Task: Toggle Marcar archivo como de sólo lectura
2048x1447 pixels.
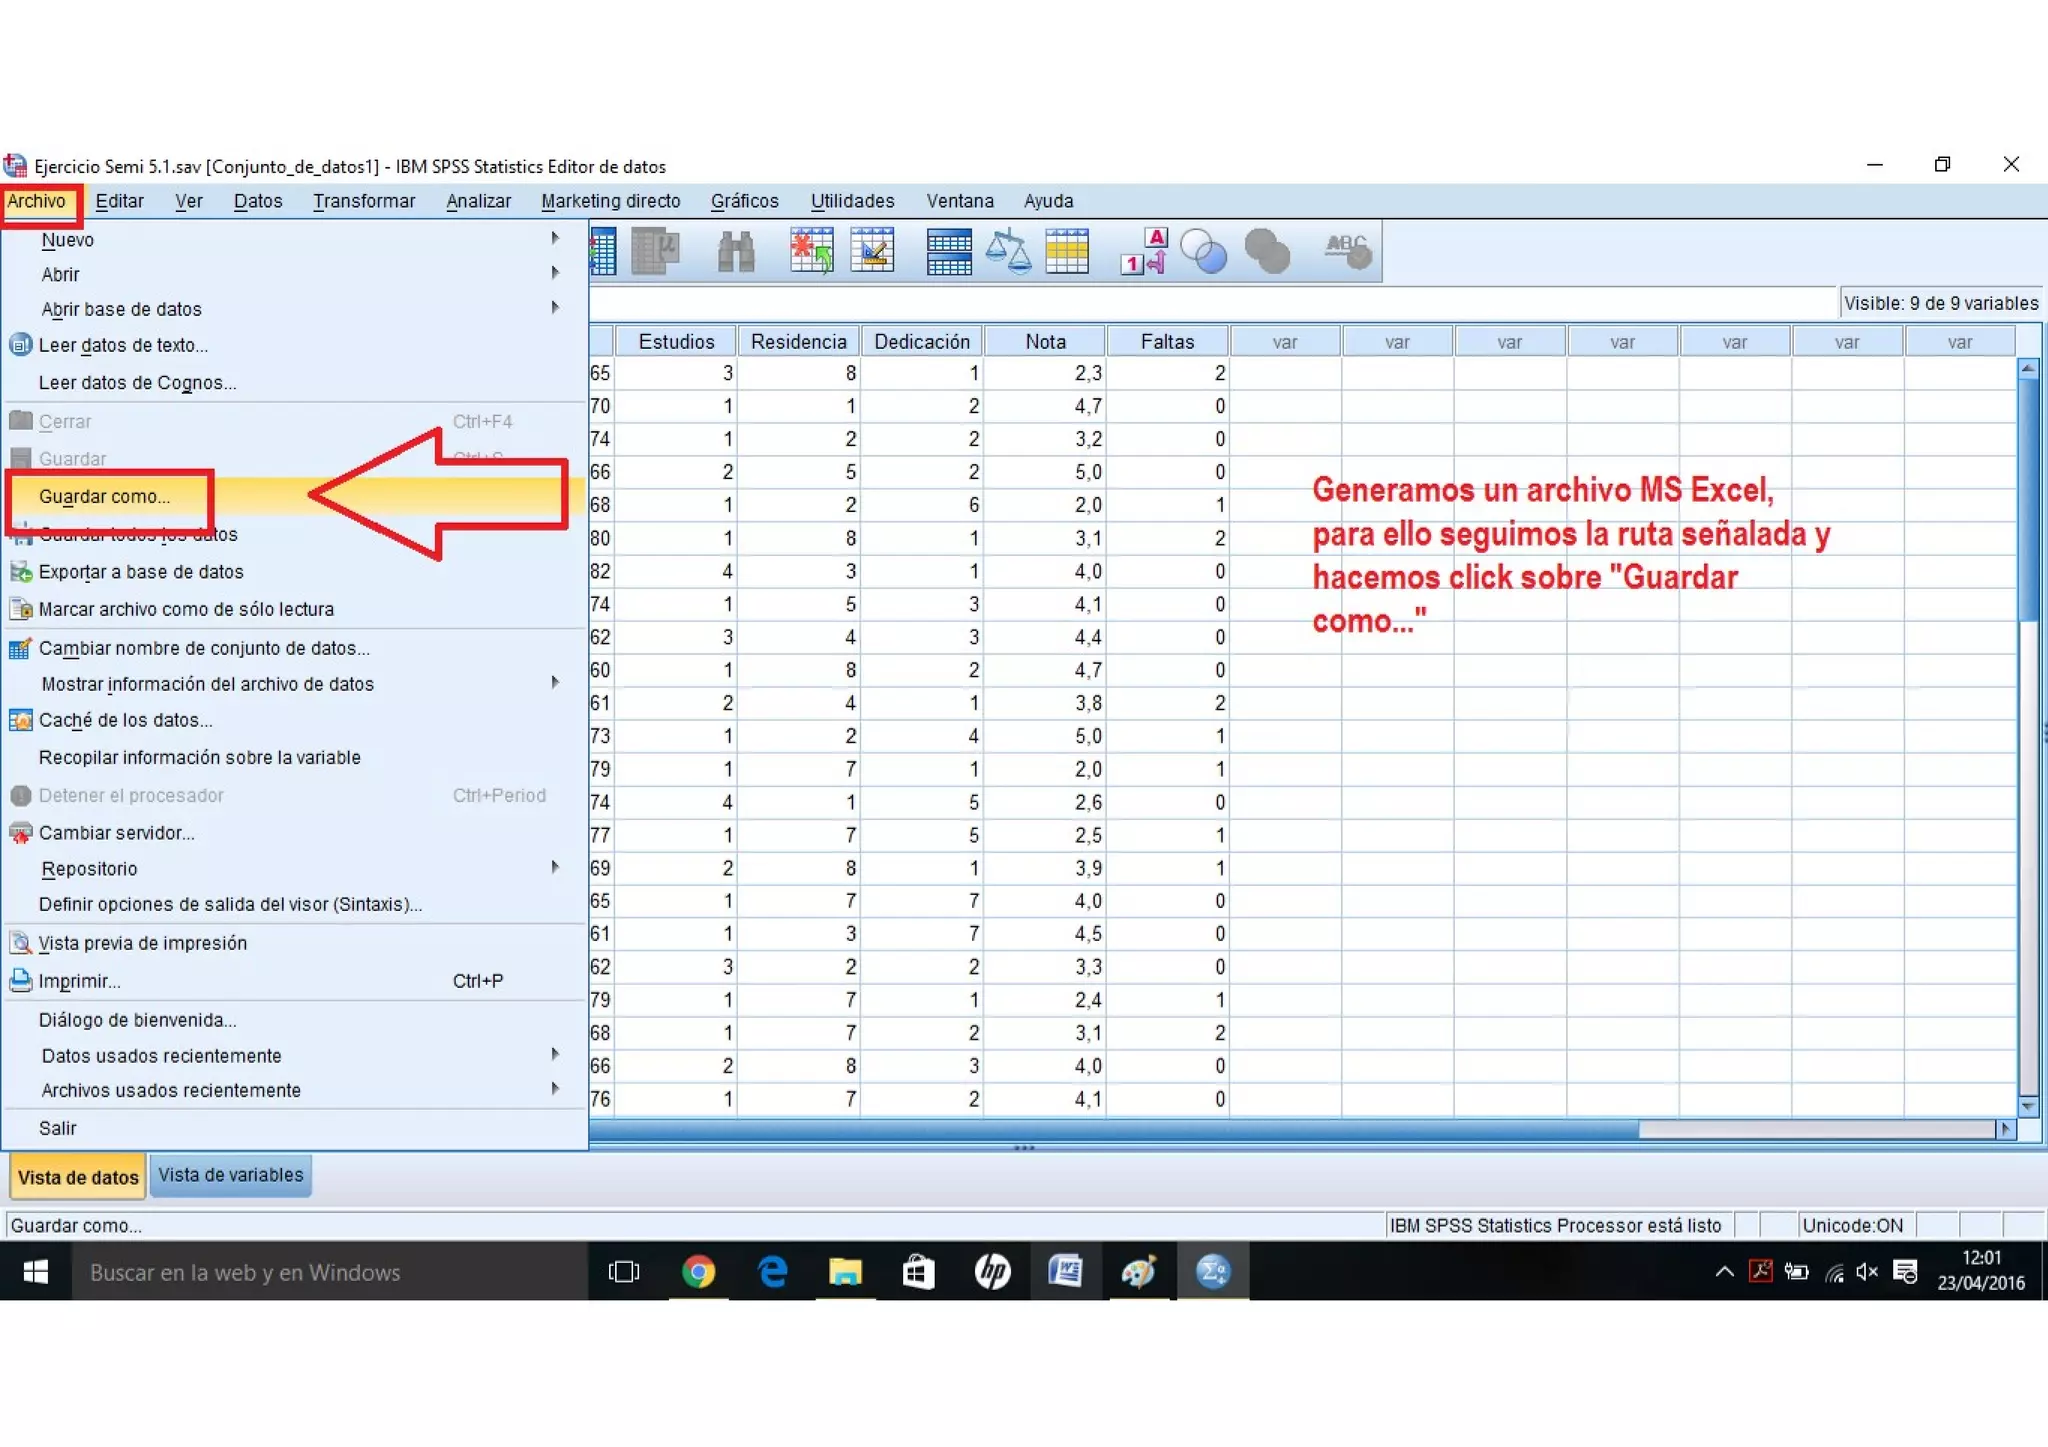Action: coord(186,609)
